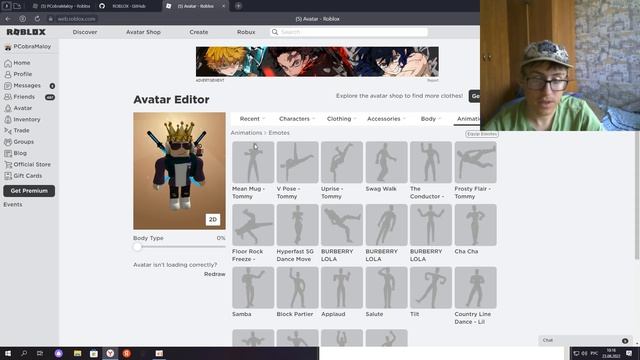
Task: Open Yandex browser in taskbar
Action: pyautogui.click(x=110, y=353)
